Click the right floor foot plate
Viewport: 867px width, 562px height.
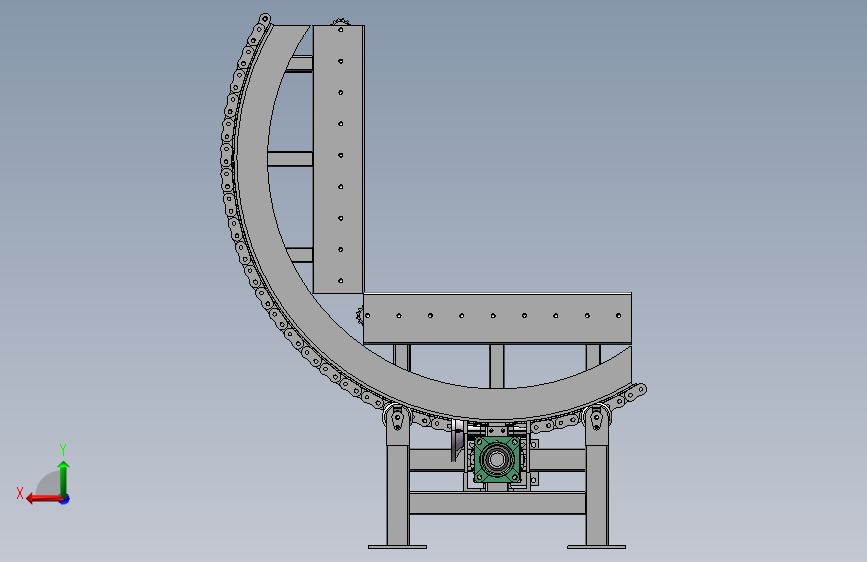(596, 547)
